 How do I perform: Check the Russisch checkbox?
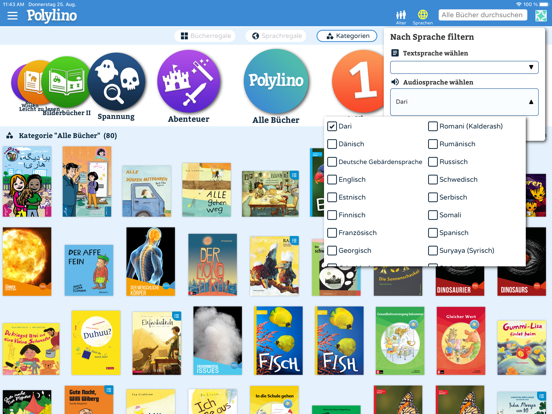click(x=433, y=162)
